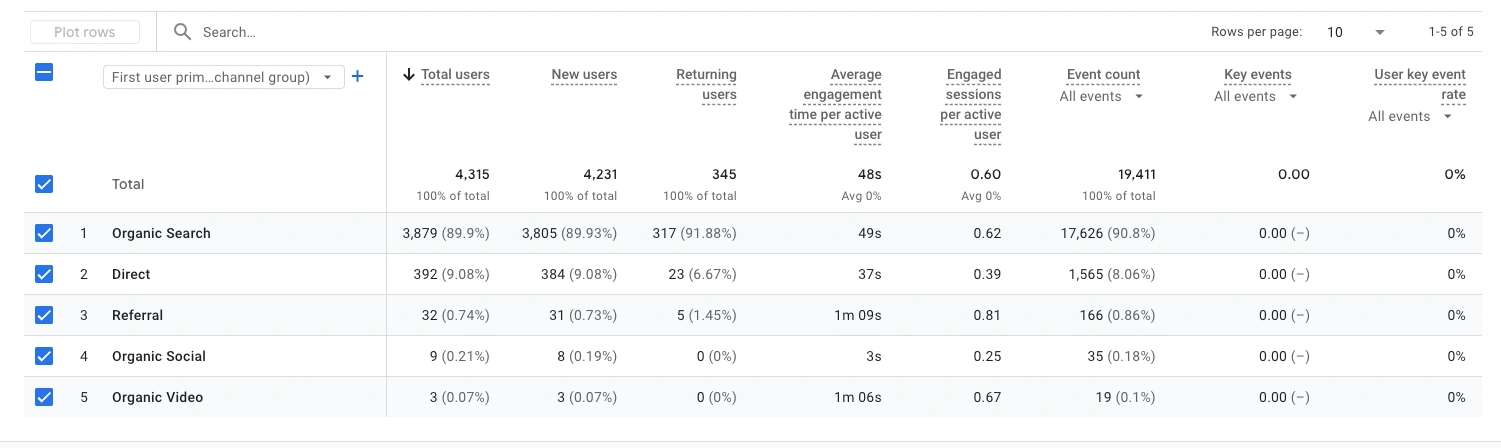Toggle the select-all rows checkbox in header
This screenshot has height=448, width=1501.
(x=44, y=72)
